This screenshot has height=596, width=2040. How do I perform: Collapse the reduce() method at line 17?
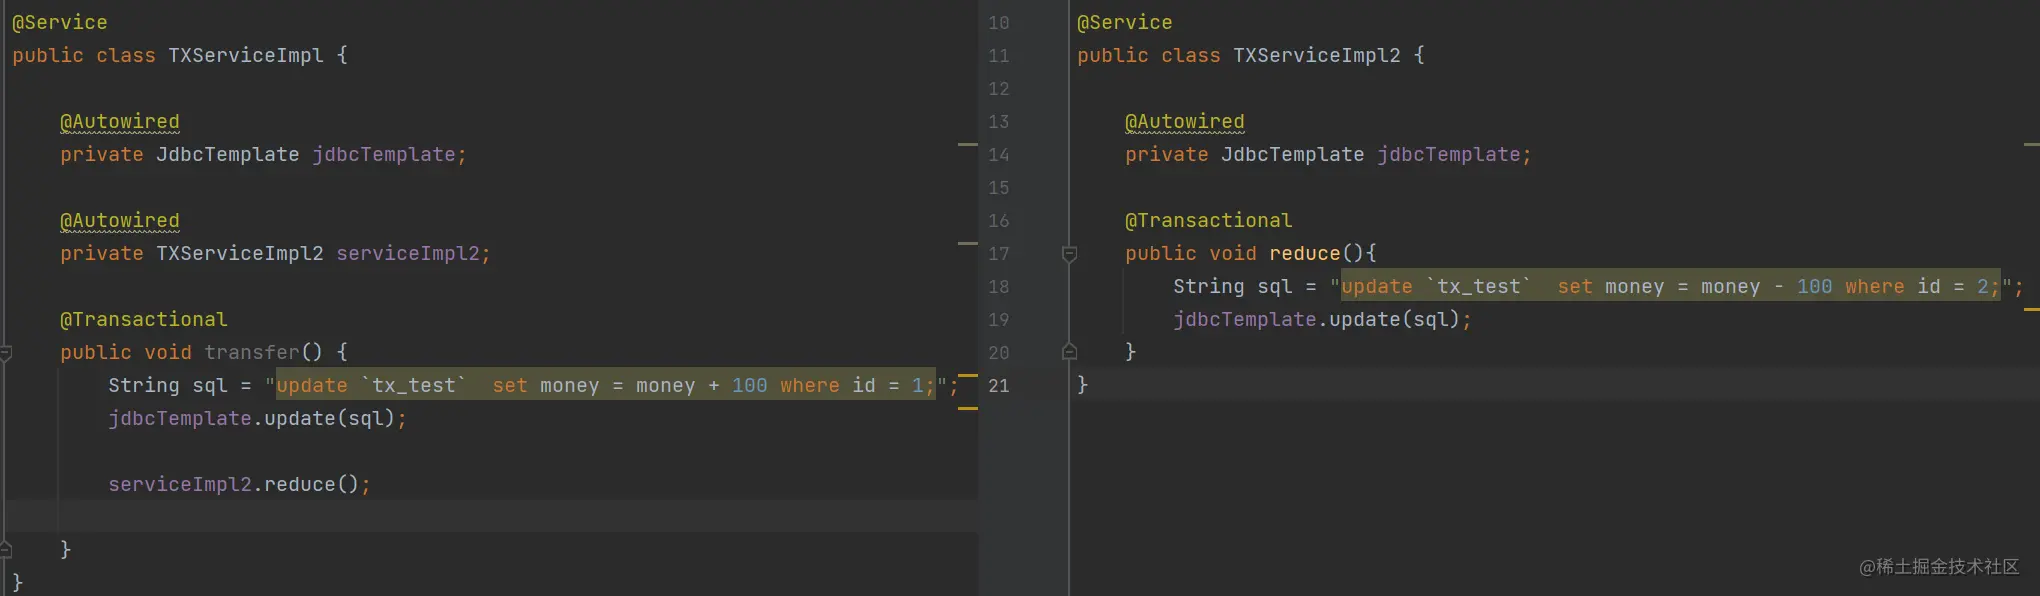point(1069,254)
